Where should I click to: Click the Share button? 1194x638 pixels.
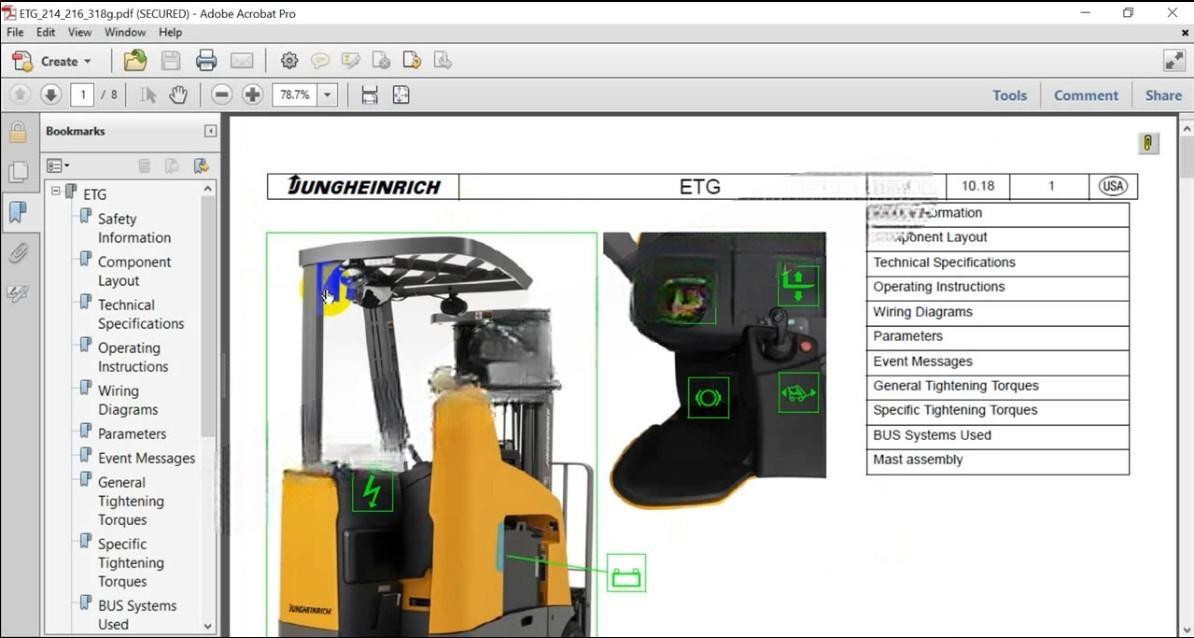1163,94
